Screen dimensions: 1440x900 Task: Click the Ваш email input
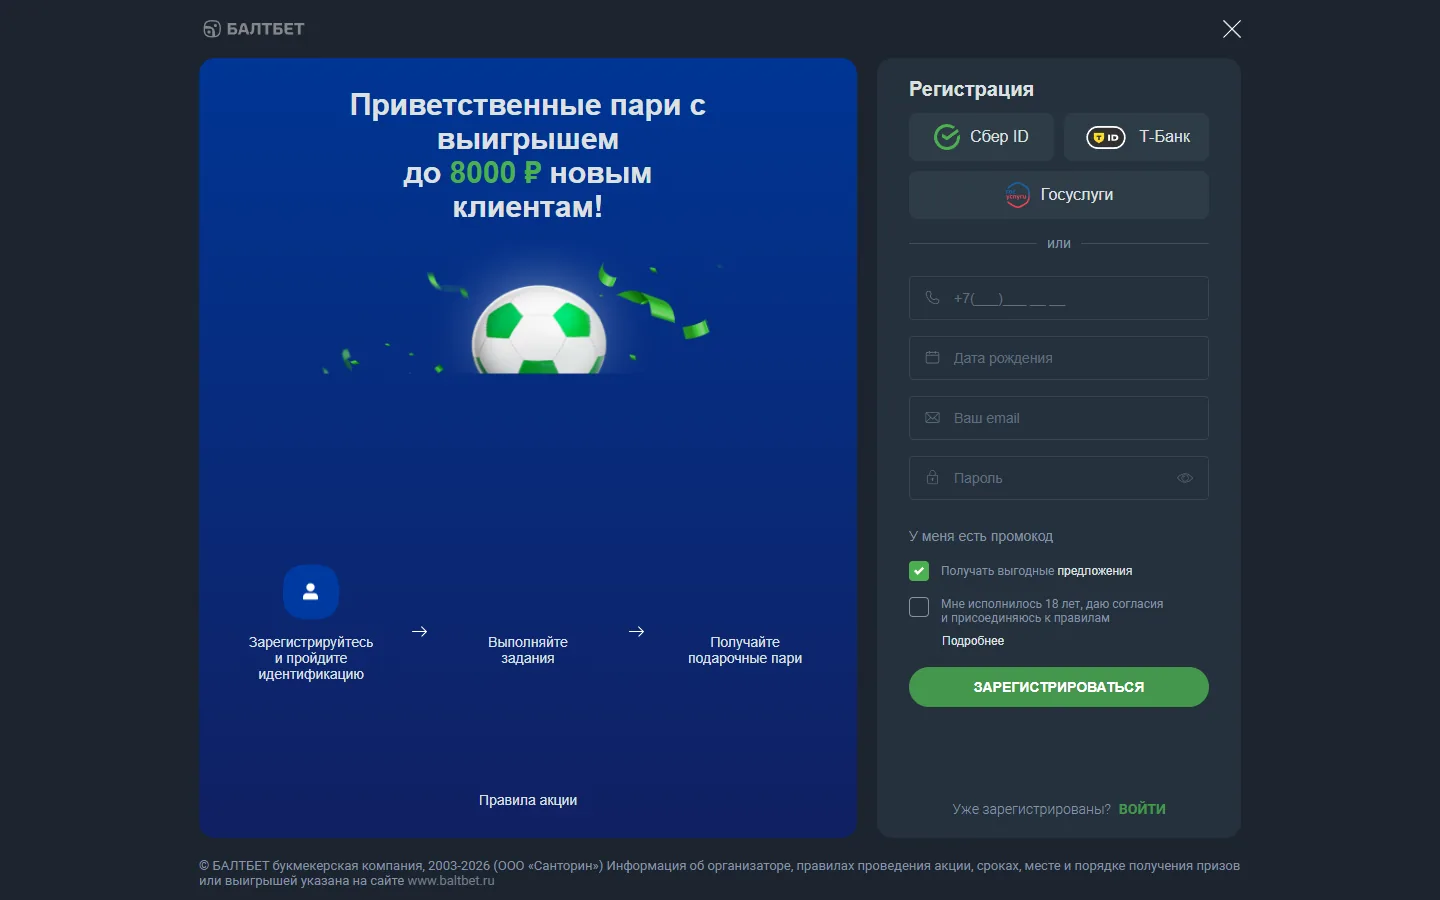(1059, 418)
